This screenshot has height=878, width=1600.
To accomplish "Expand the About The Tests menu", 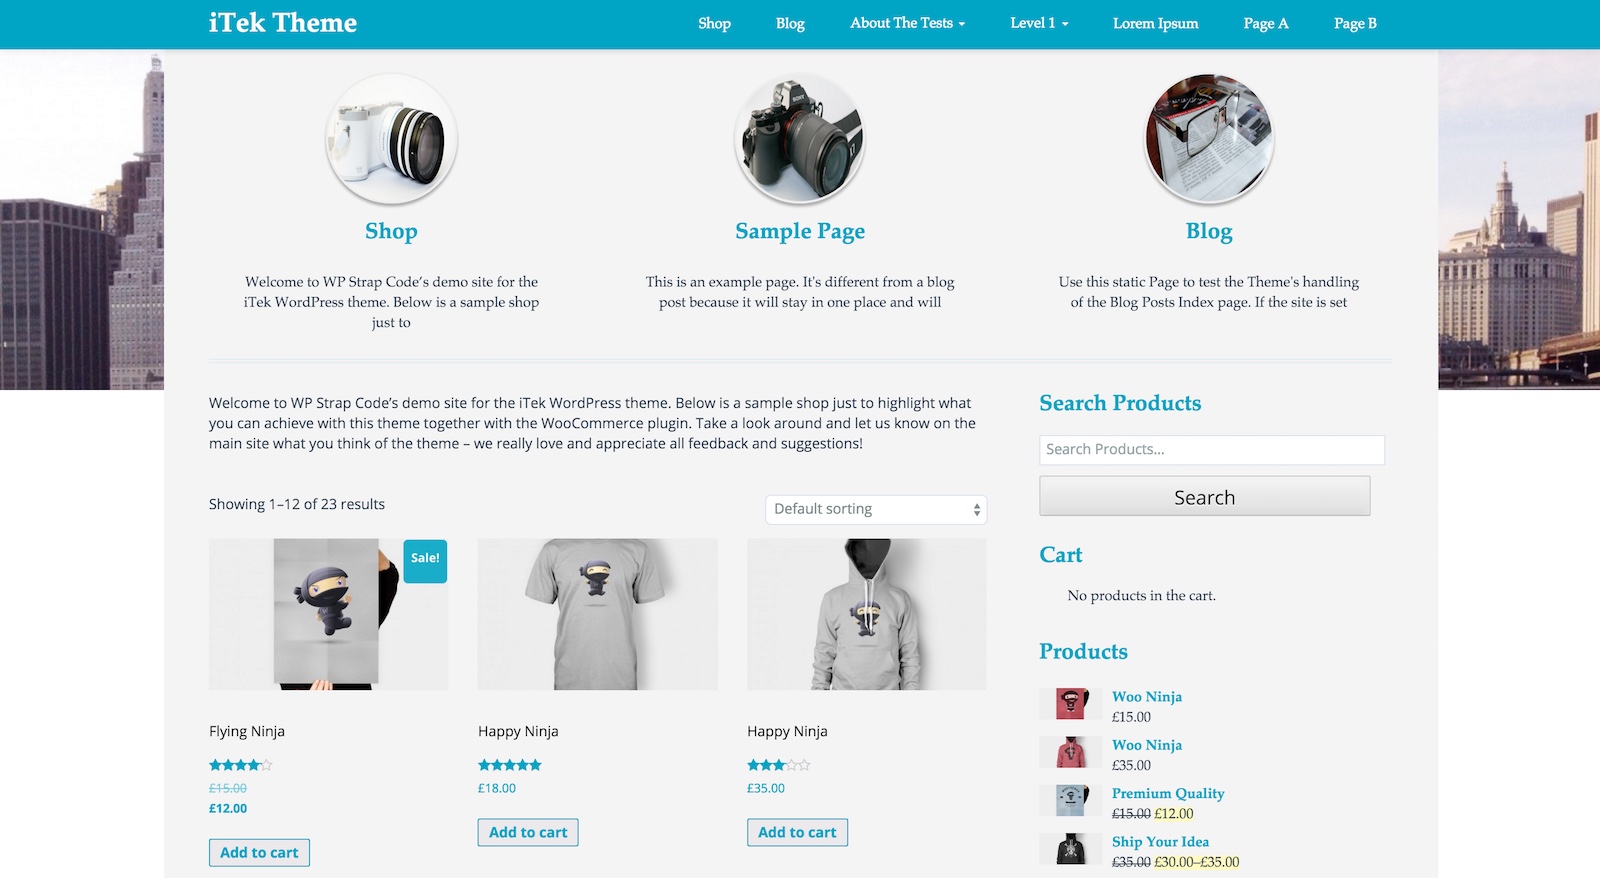I will [907, 23].
